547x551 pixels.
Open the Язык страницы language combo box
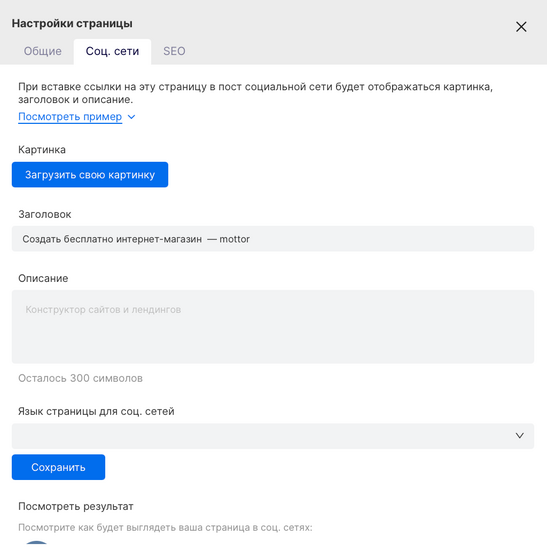coord(273,436)
